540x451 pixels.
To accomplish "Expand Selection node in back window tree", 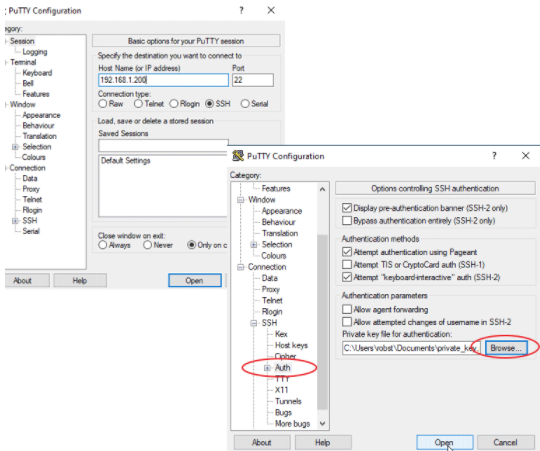I will 15,147.
